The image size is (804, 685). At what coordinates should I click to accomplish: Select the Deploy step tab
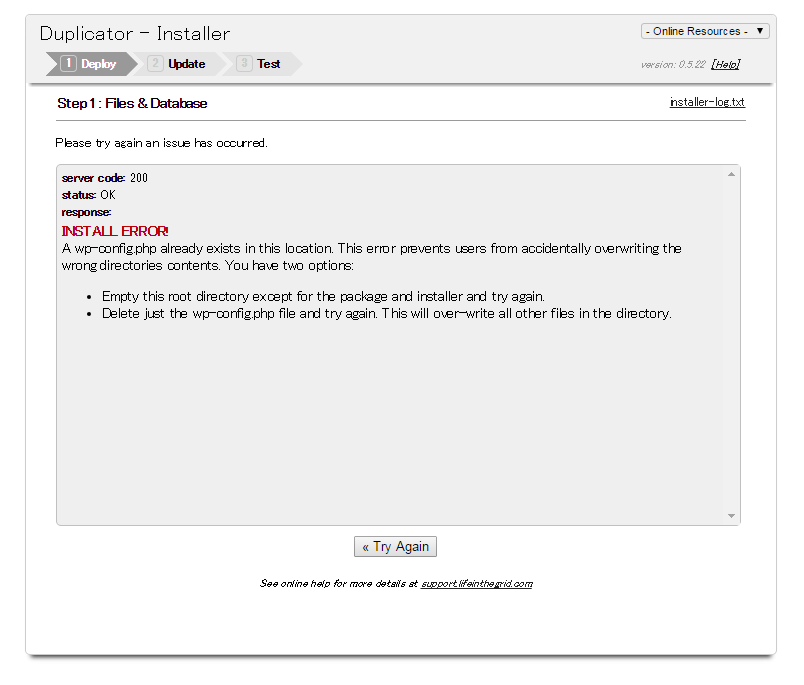pyautogui.click(x=91, y=64)
